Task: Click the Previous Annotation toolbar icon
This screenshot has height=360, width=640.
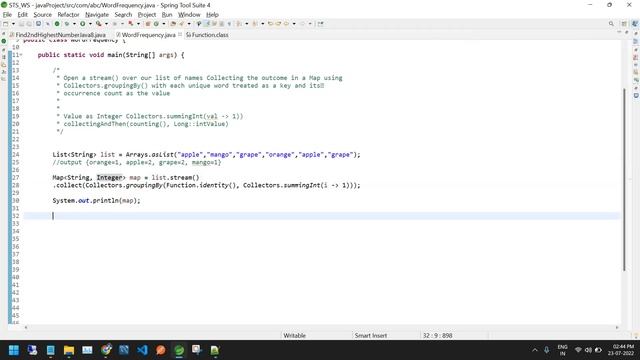Action: pos(255,24)
